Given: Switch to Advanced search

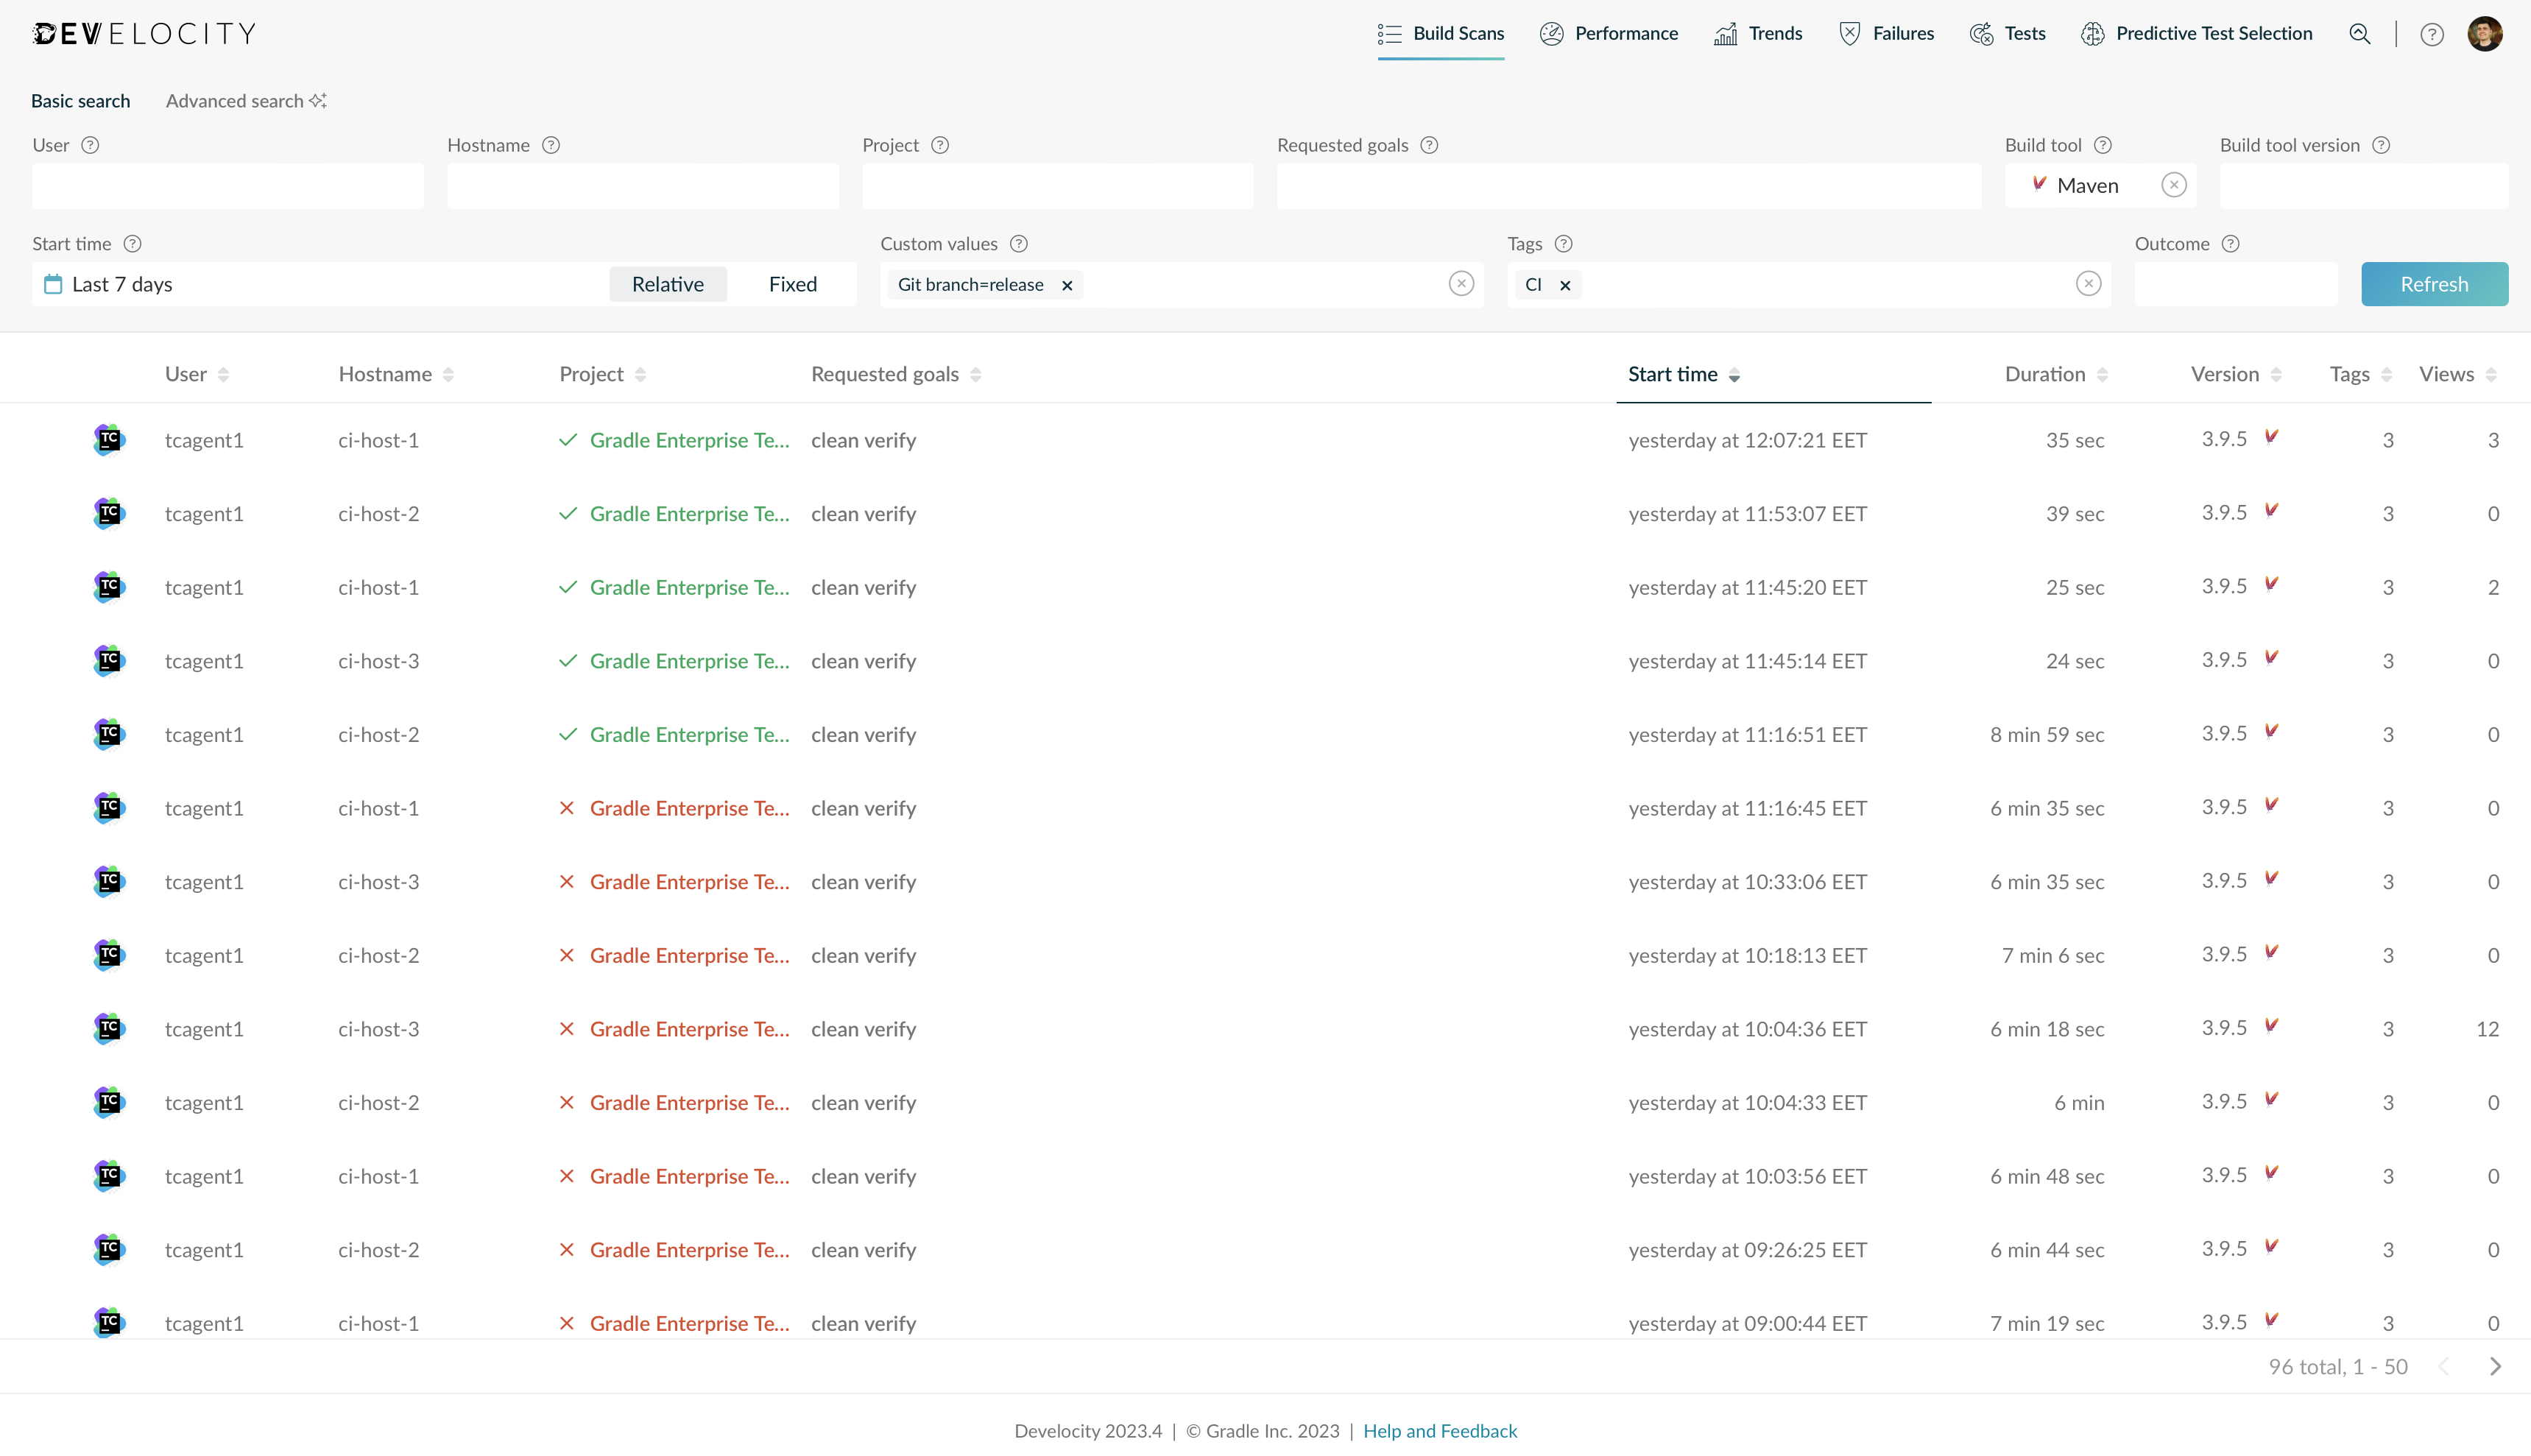Looking at the screenshot, I should point(236,100).
